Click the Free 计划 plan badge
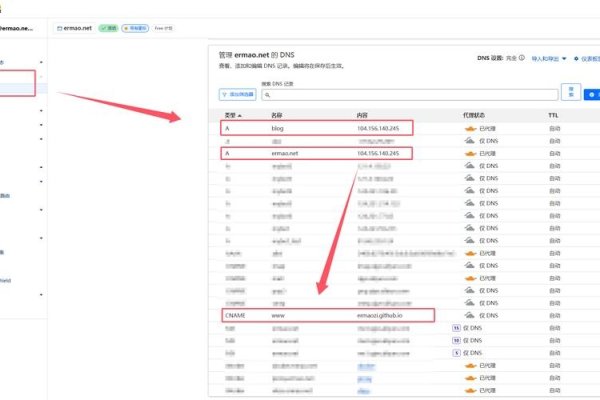Viewport: 600px width, 400px height. pyautogui.click(x=163, y=28)
